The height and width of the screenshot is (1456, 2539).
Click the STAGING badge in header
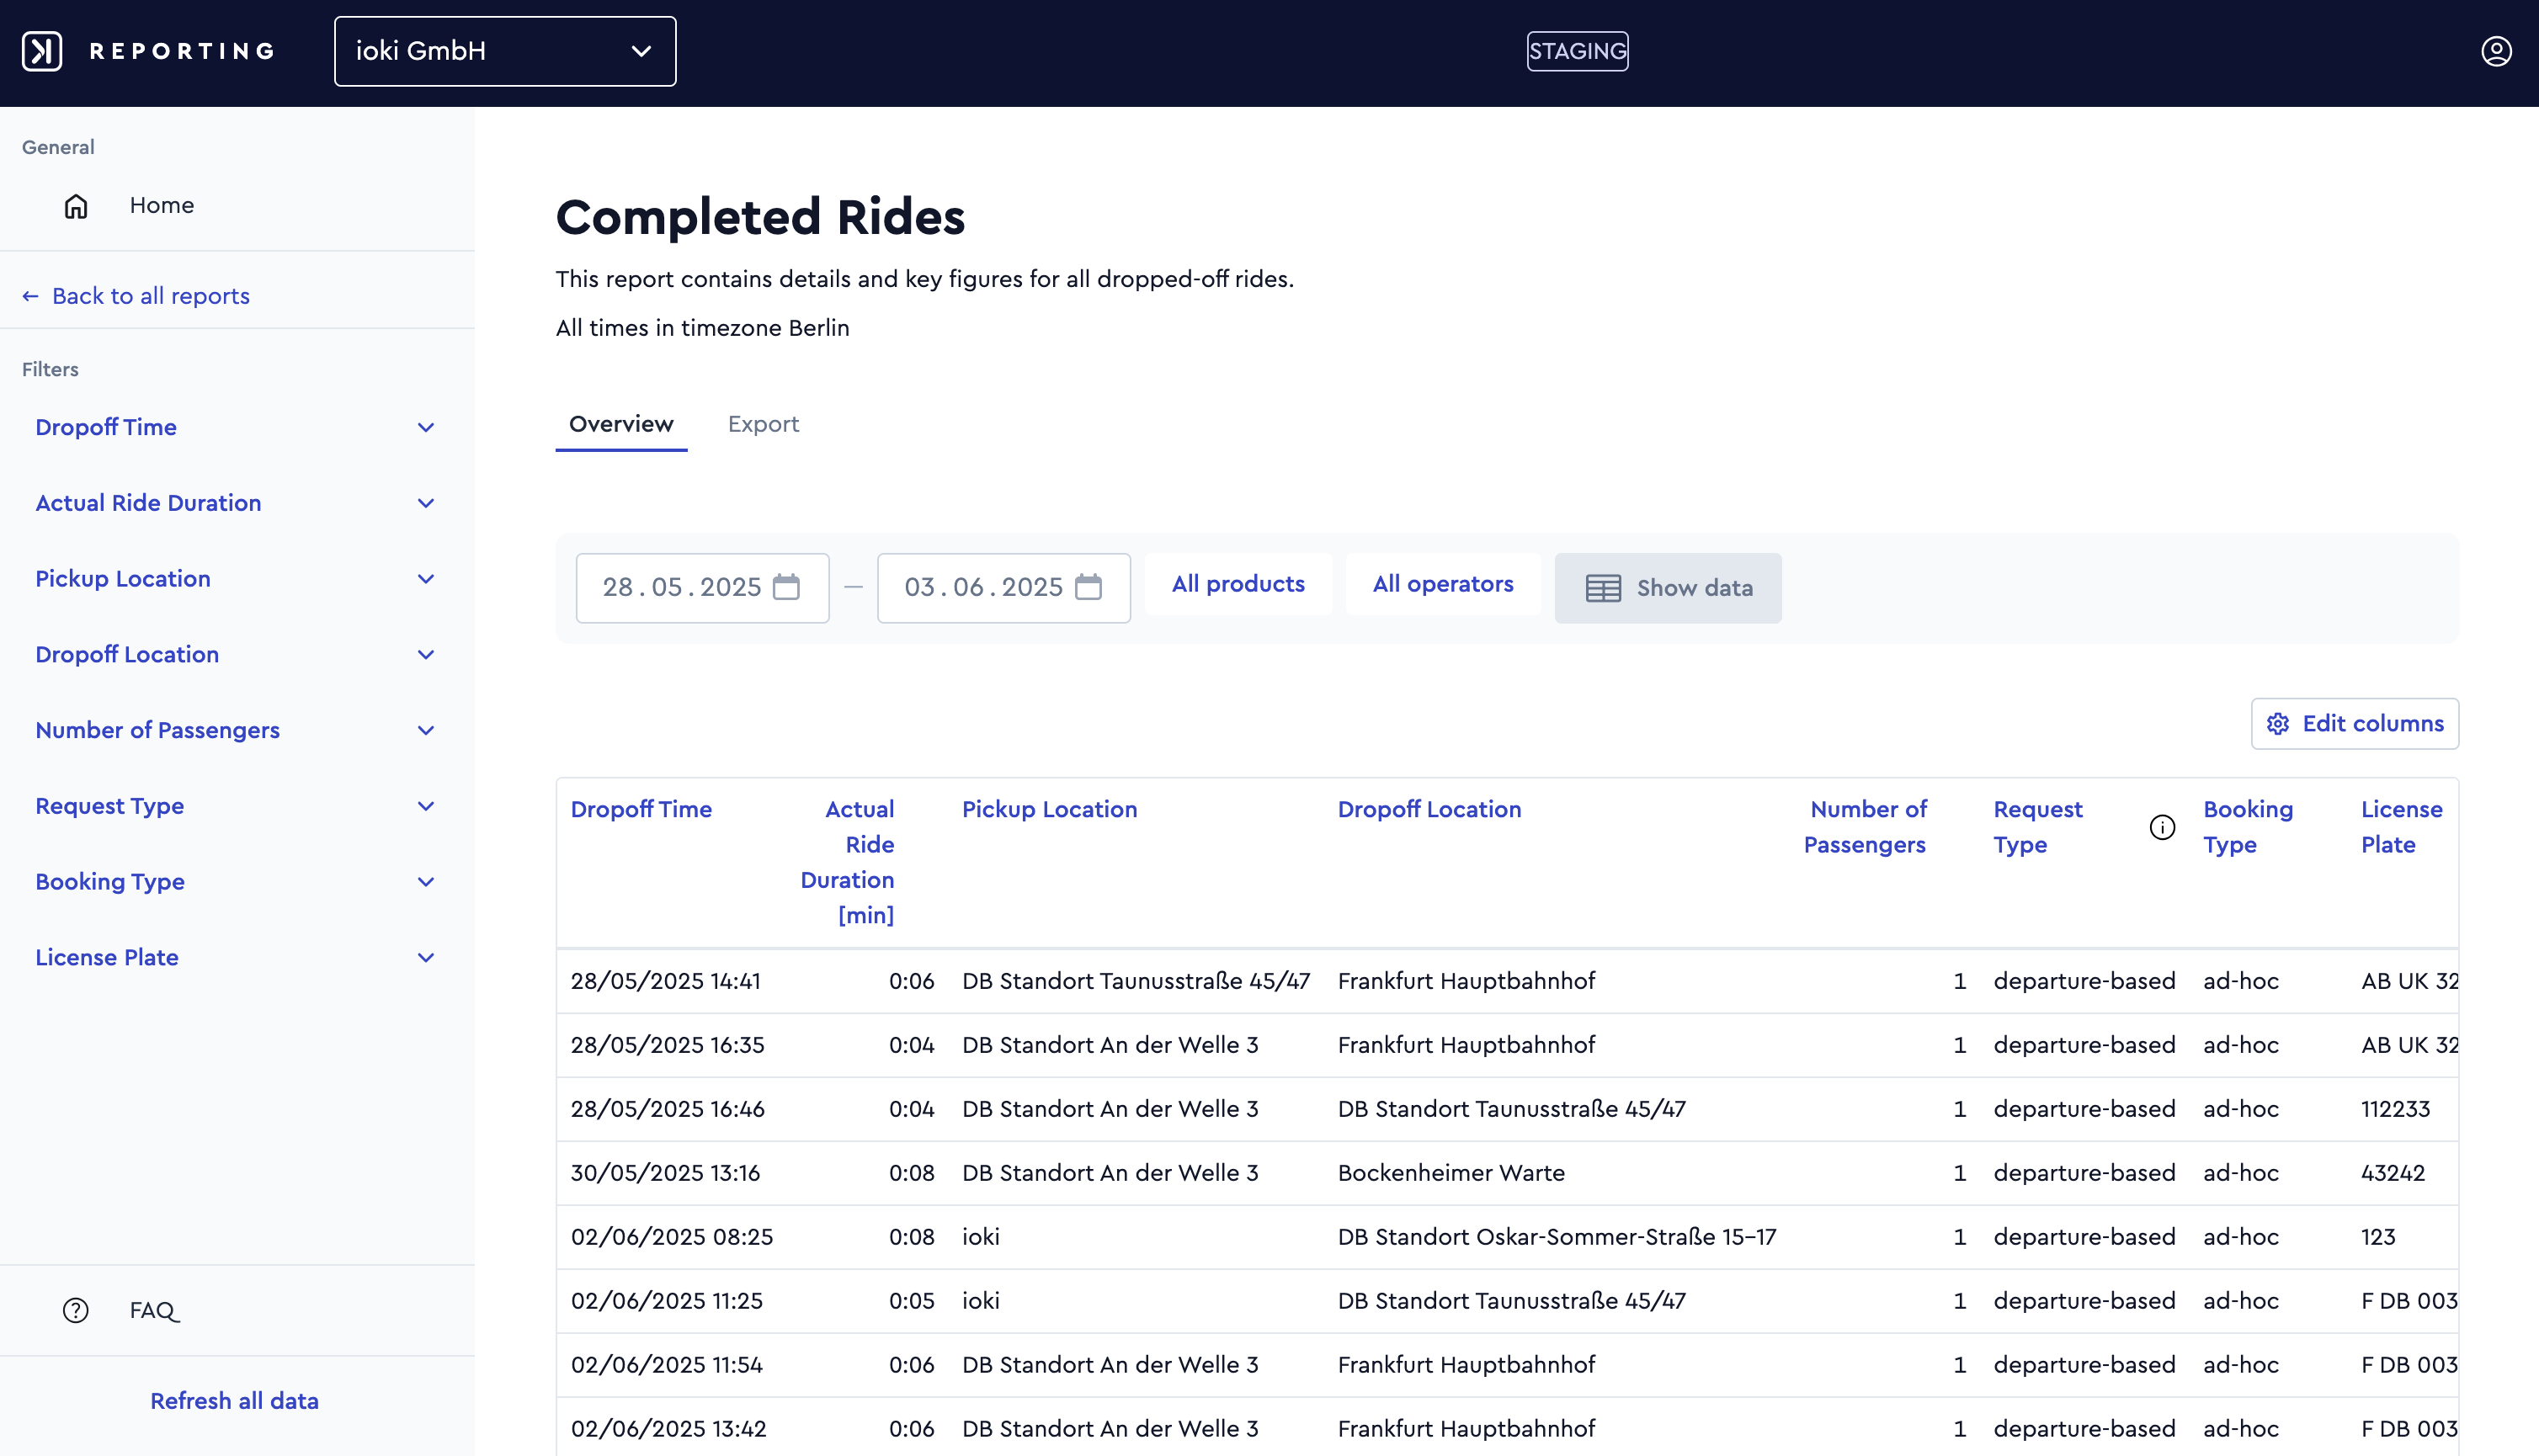tap(1577, 51)
